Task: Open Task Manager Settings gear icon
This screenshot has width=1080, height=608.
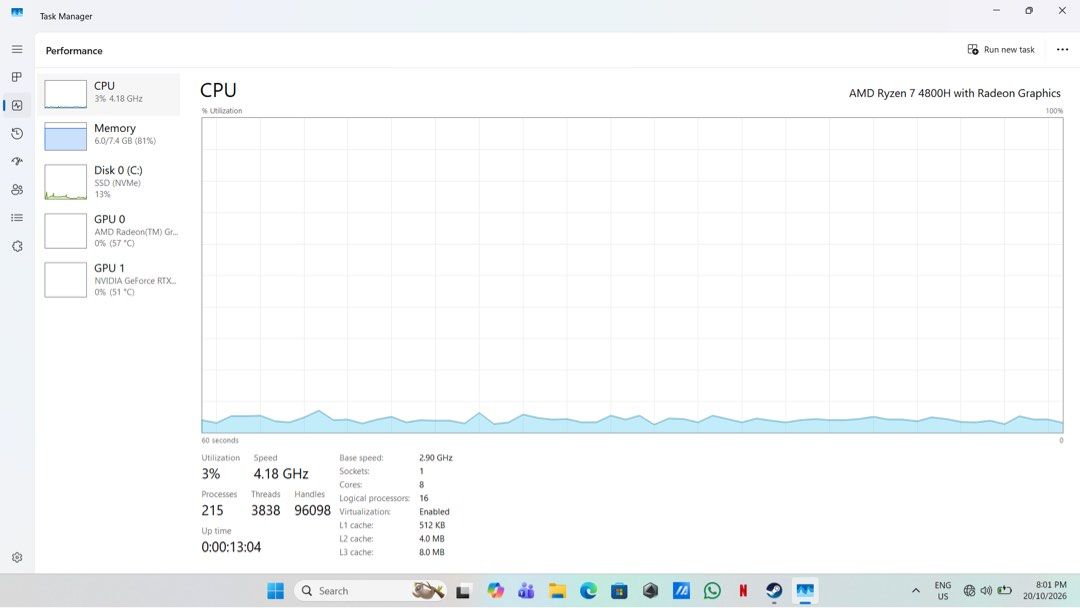Action: pos(17,558)
